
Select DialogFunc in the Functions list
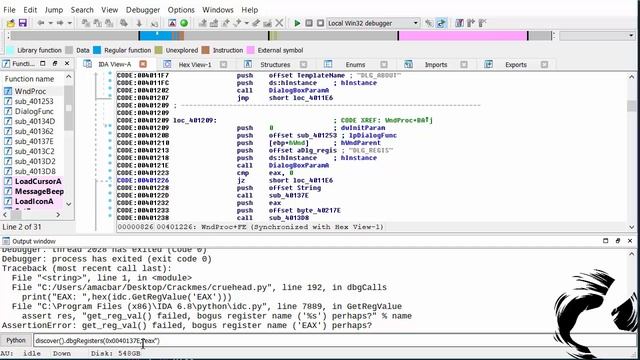34,111
